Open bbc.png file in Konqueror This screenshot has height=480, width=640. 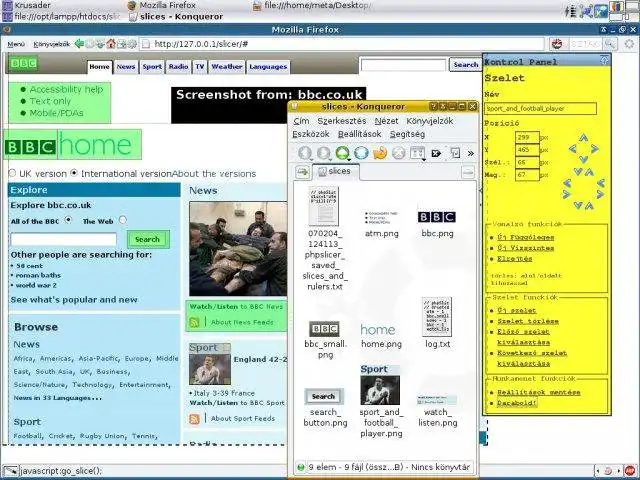tap(437, 223)
